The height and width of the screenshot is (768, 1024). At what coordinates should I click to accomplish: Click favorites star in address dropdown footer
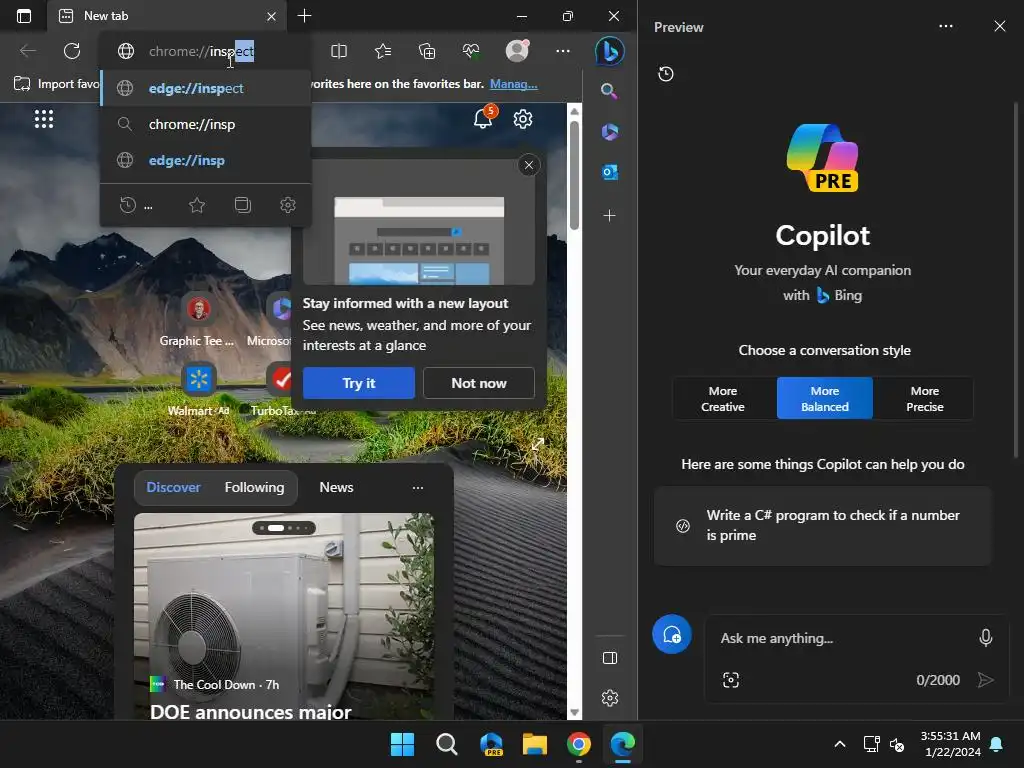tap(197, 206)
